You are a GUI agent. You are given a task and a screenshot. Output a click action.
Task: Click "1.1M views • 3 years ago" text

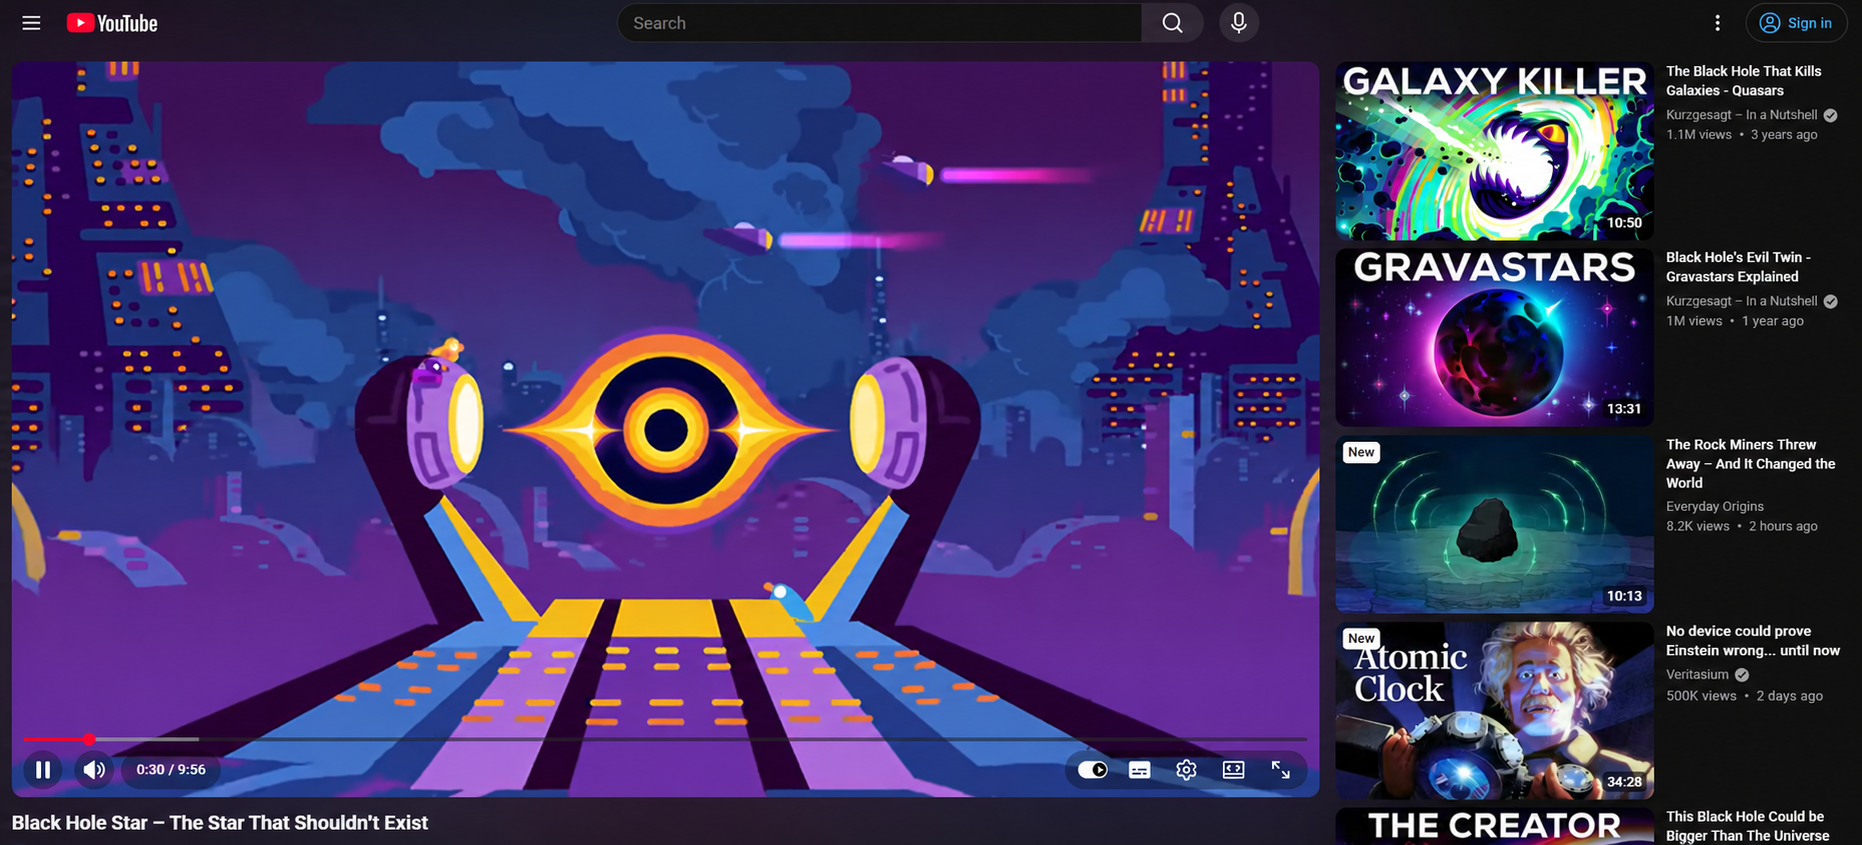(1741, 135)
